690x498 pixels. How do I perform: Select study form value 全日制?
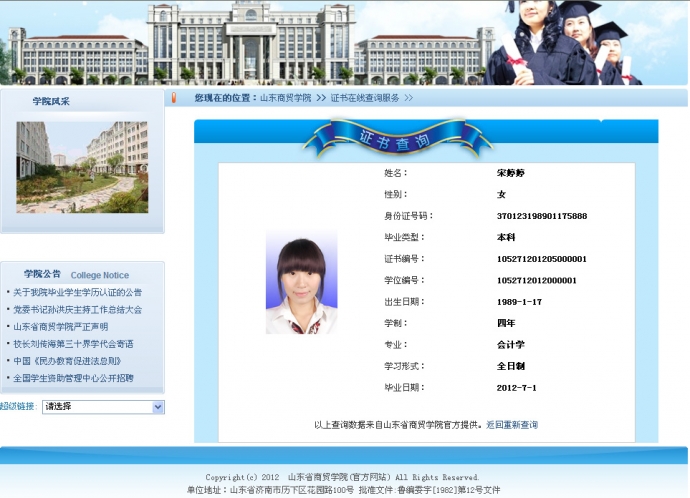tap(511, 366)
